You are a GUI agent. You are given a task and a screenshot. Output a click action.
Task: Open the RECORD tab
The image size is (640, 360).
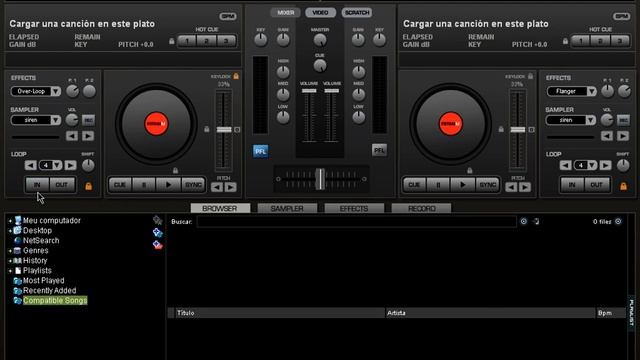[421, 209]
